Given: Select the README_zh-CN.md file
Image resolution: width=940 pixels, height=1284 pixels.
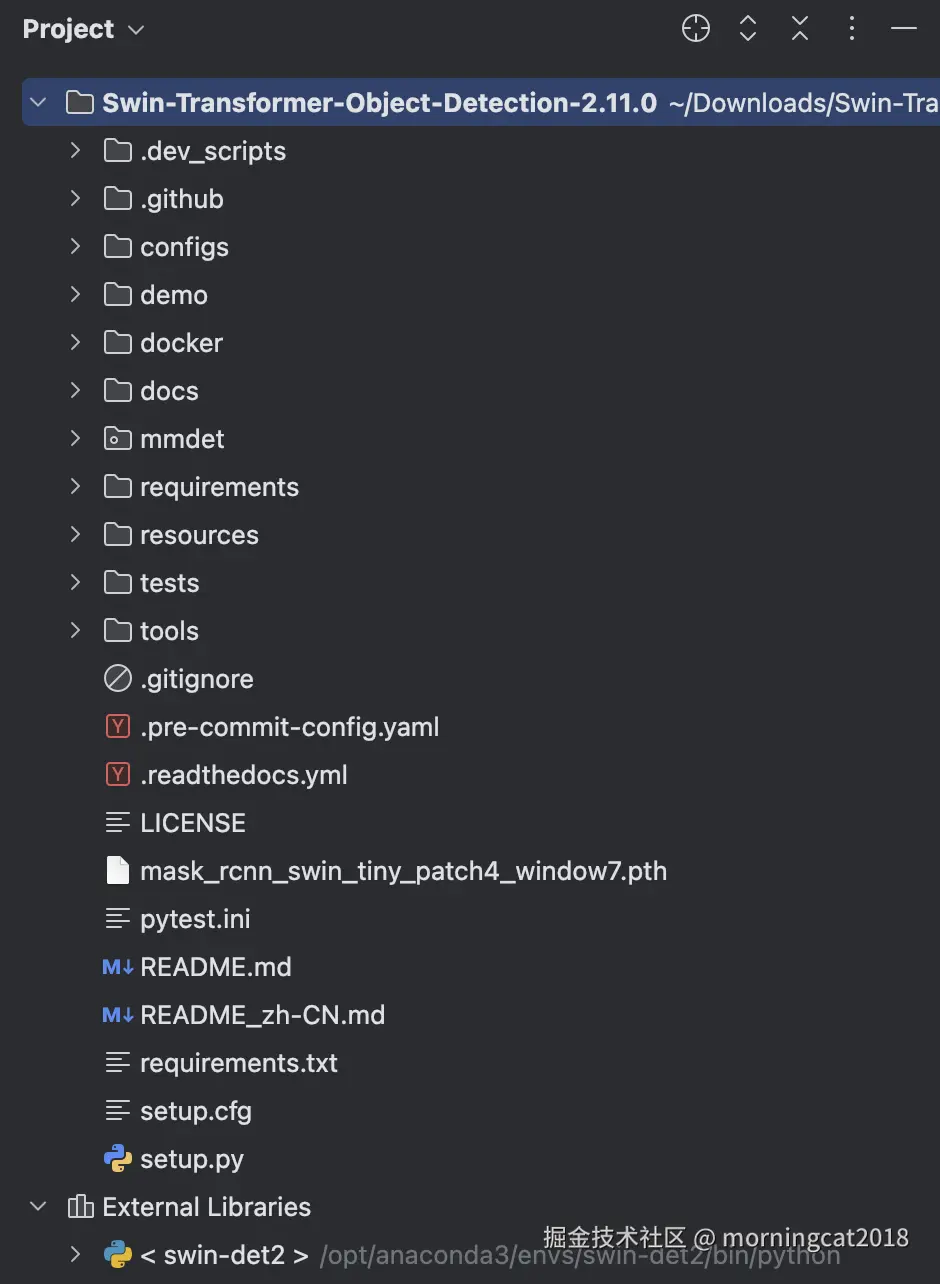Looking at the screenshot, I should click(262, 1015).
